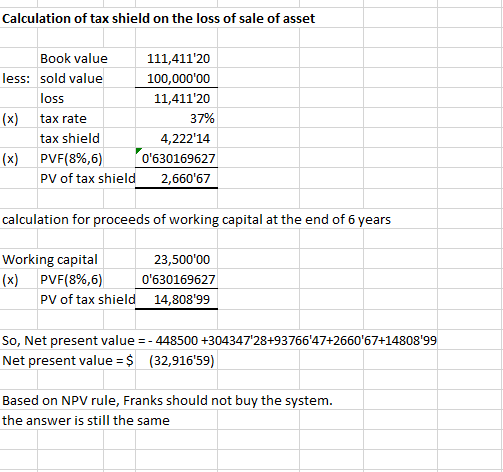Viewport: 503px width, 472px height.
Task: Select 0'630169627 value below 23,500'00
Action: [178, 280]
